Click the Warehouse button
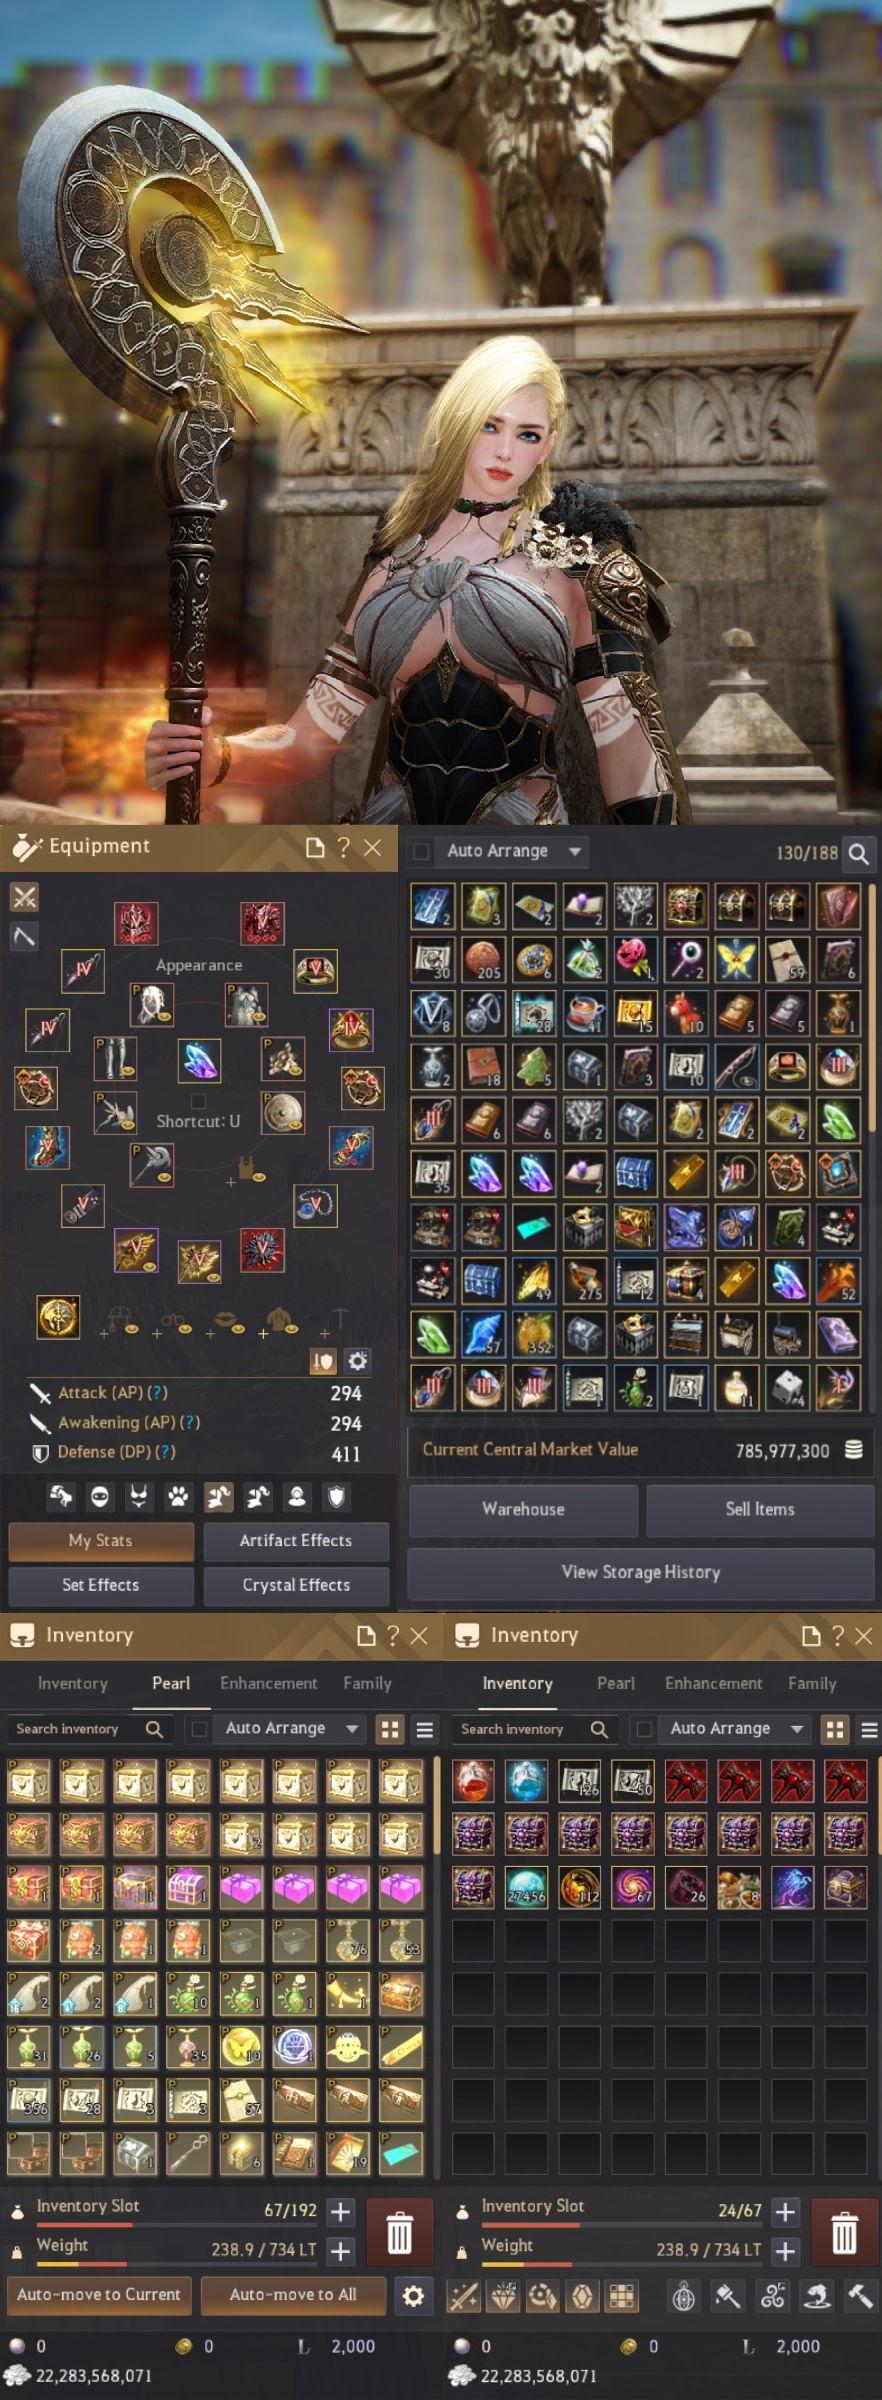This screenshot has height=2400, width=882. pyautogui.click(x=523, y=1509)
